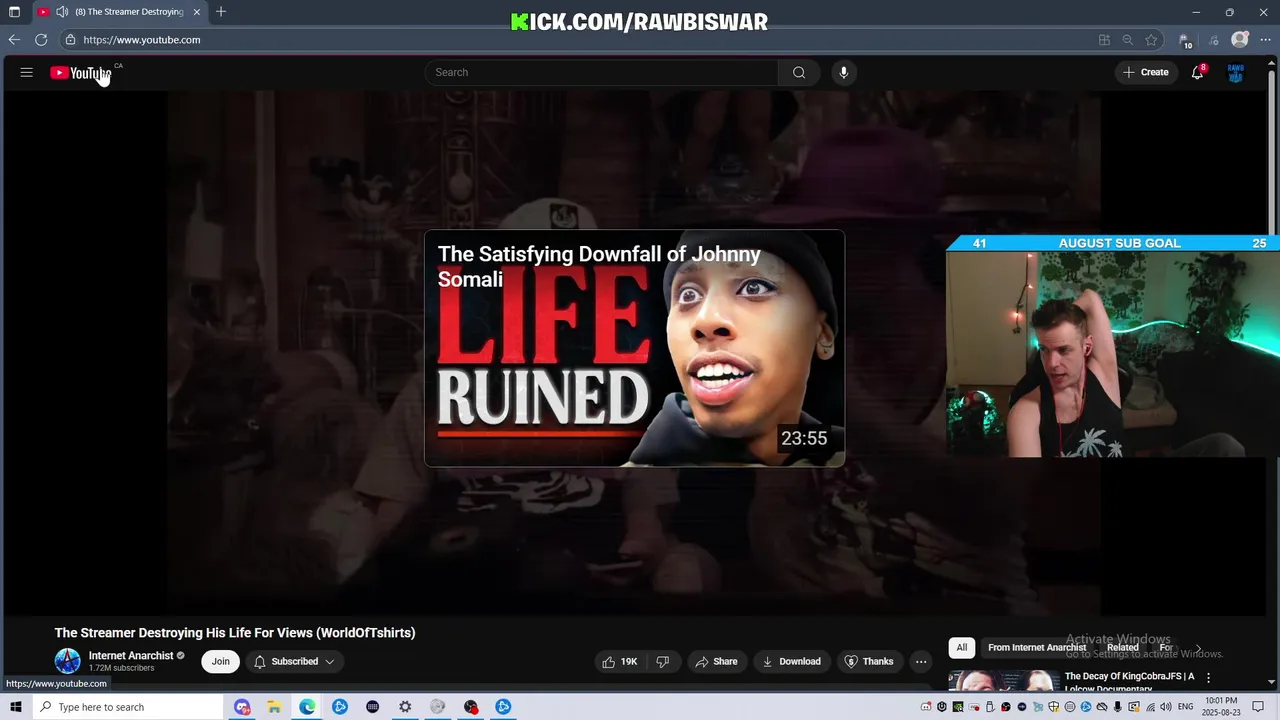Open the media control music icon

click(x=1214, y=40)
